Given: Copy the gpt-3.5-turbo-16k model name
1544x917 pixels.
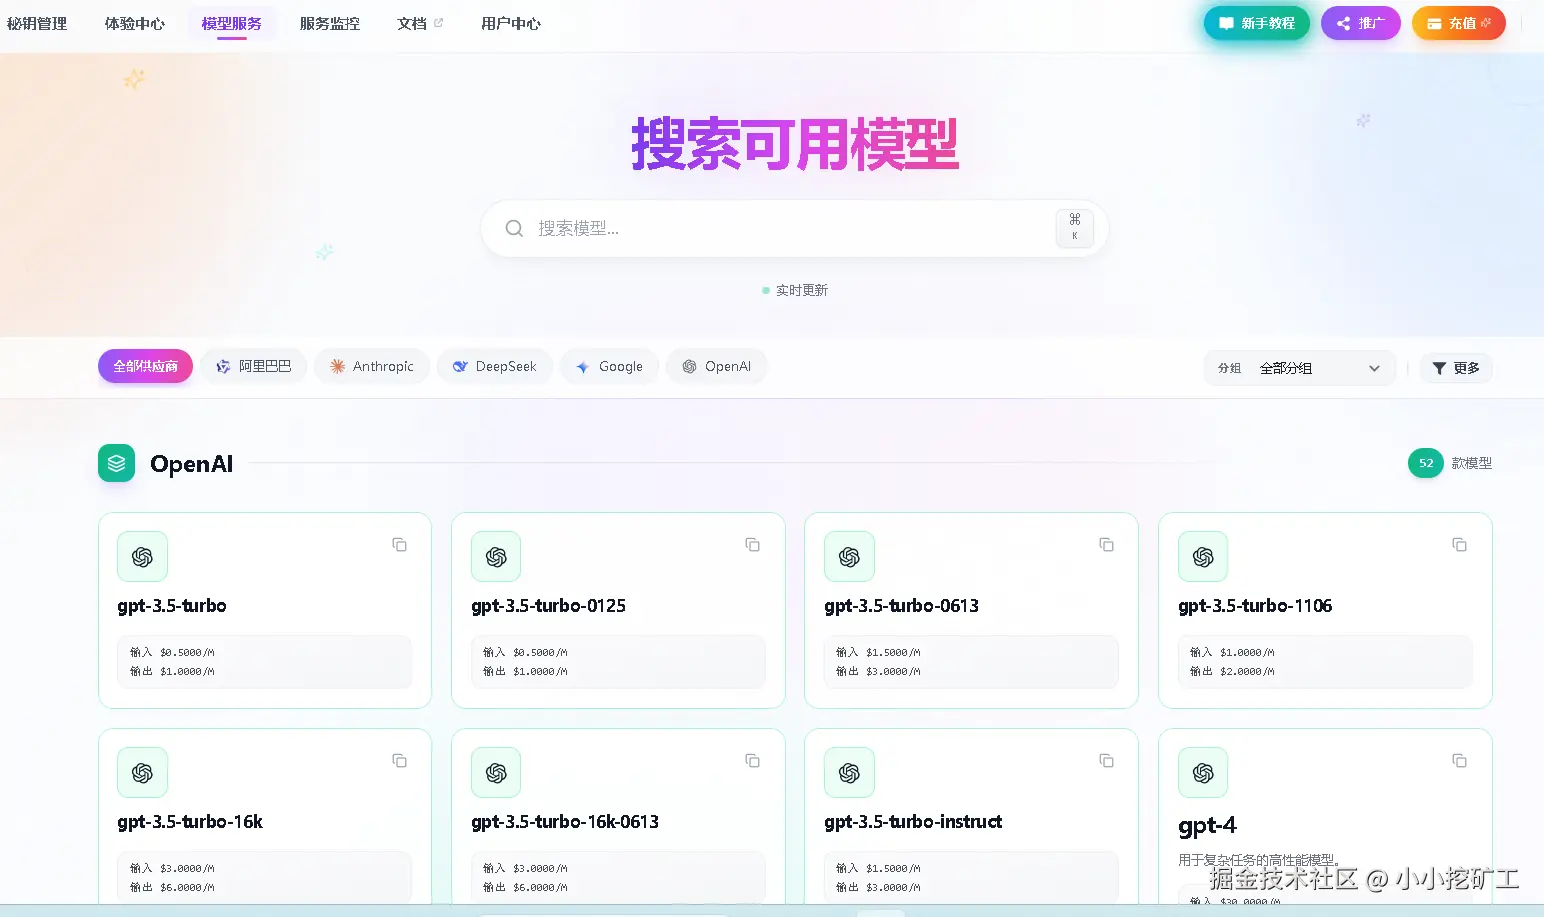Looking at the screenshot, I should coord(399,761).
